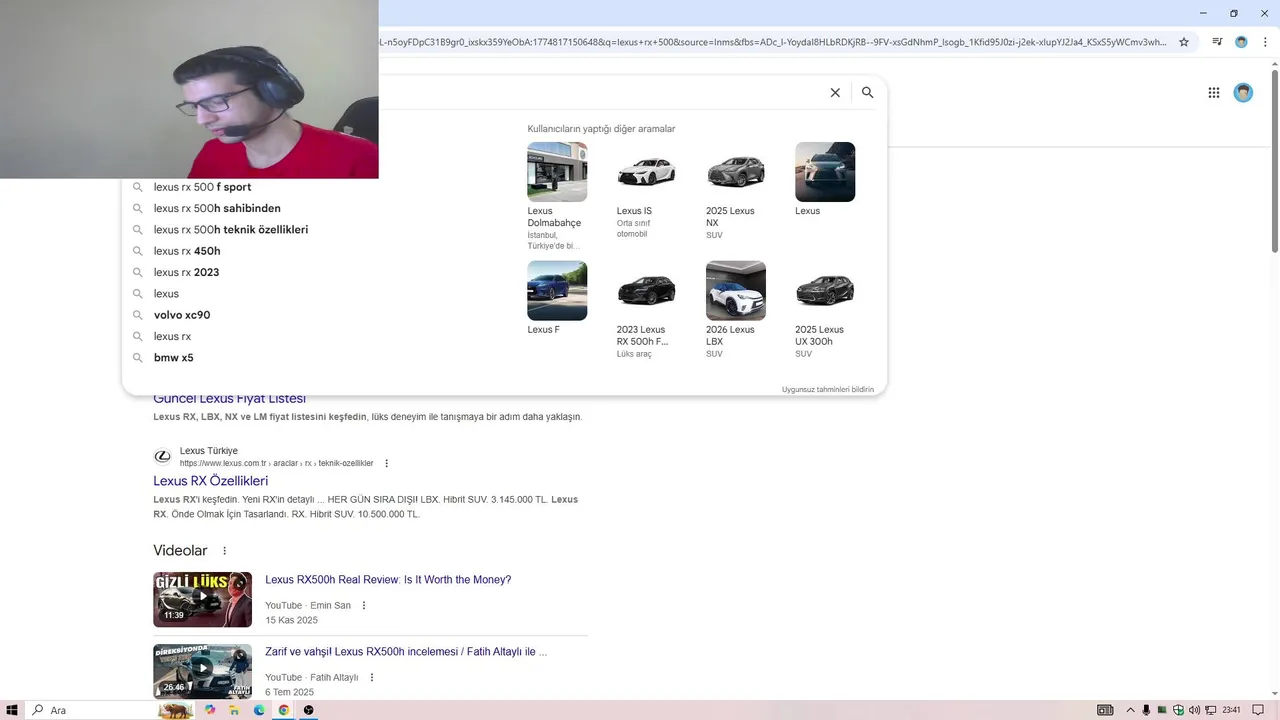Open the network tray icon

click(1210, 710)
